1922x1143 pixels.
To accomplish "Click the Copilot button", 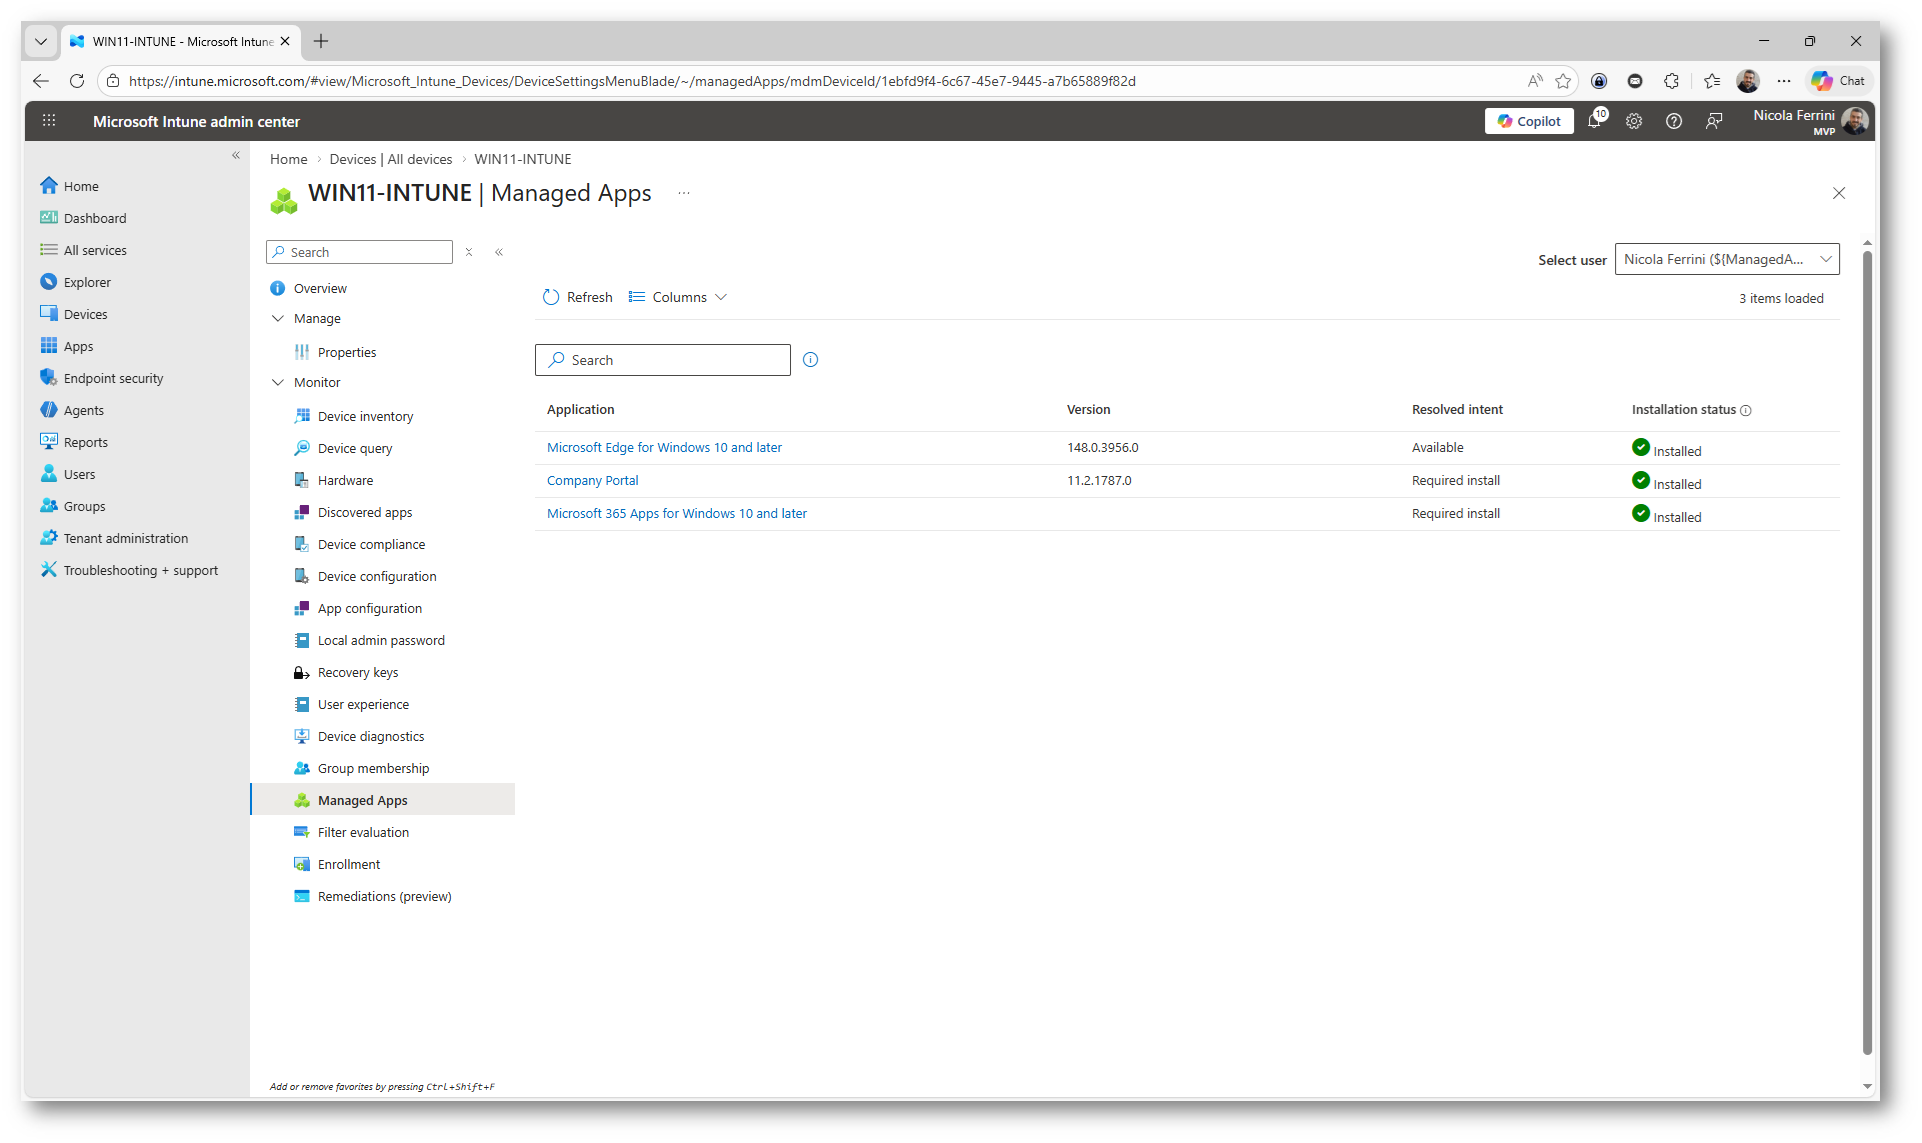I will coord(1529,121).
